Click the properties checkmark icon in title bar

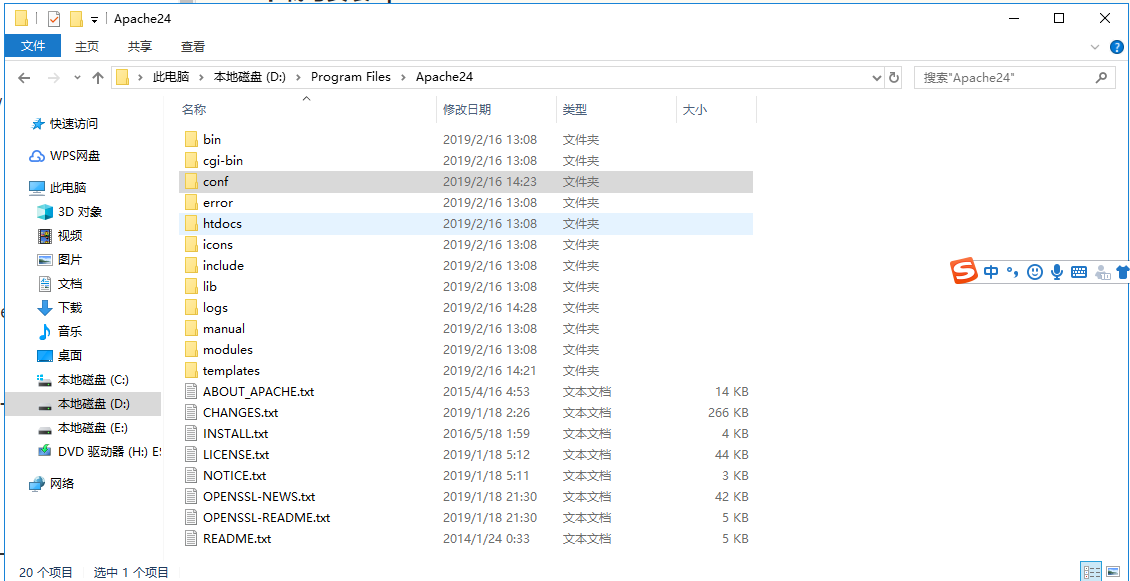tap(54, 19)
